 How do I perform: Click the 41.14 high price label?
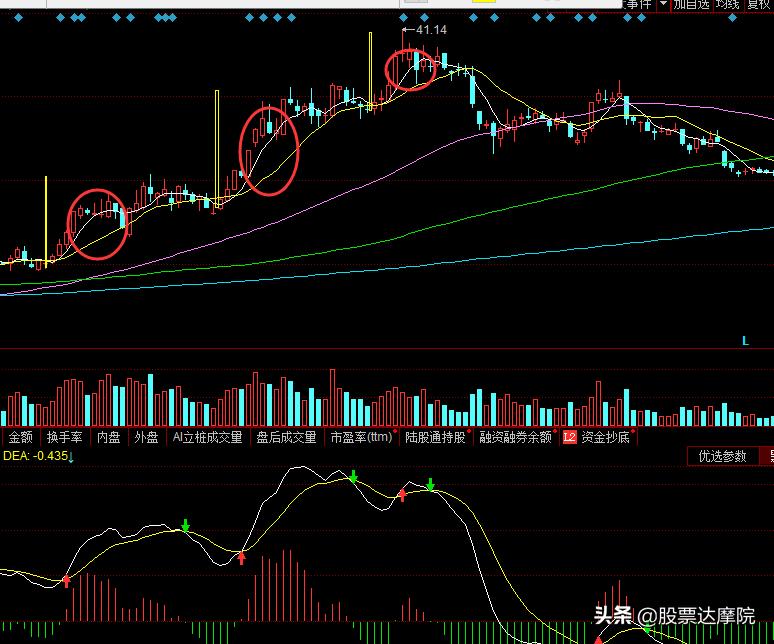(431, 30)
